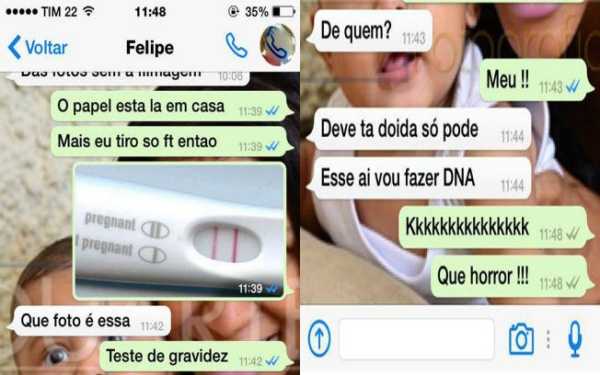Focus the message text input field
The image size is (600, 375).
click(417, 339)
